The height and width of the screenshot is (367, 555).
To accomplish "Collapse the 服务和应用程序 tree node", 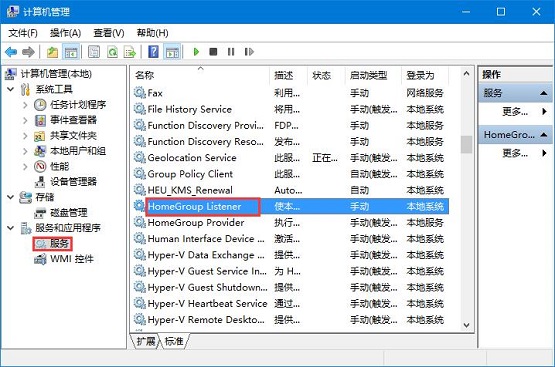I will tap(11, 228).
